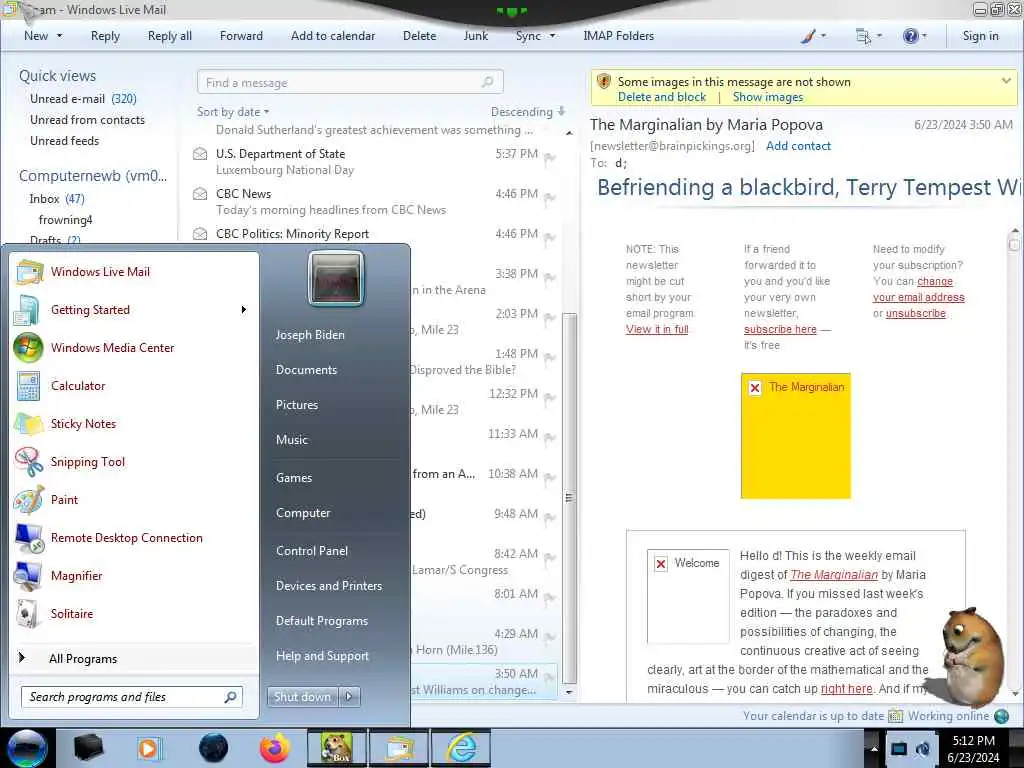Click Forward in toolbar
1024x768 pixels.
tap(241, 36)
